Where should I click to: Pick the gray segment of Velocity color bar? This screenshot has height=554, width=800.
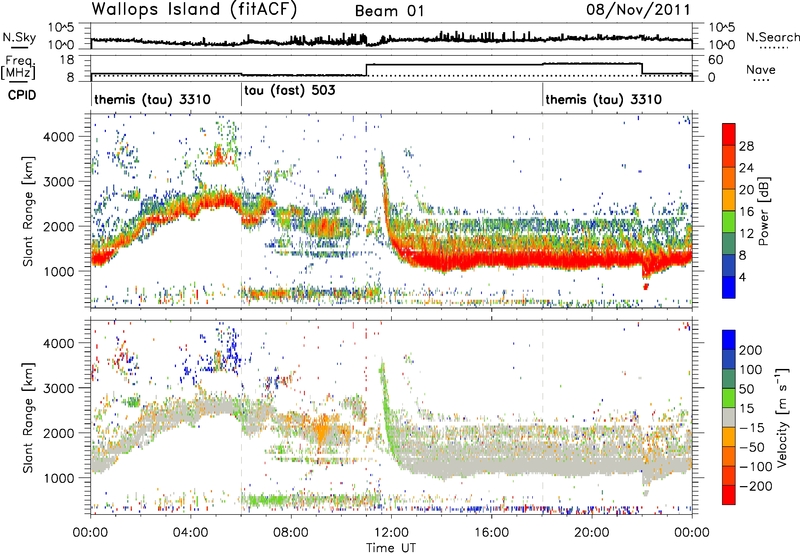coord(729,418)
